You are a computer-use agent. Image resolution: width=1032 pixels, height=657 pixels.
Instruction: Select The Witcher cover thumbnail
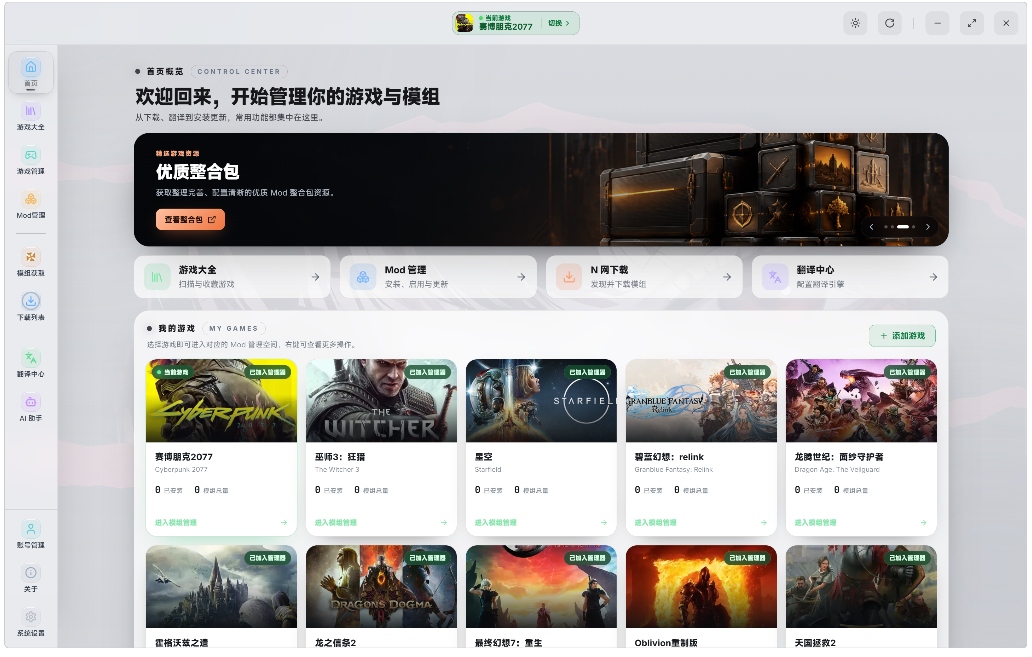point(381,401)
